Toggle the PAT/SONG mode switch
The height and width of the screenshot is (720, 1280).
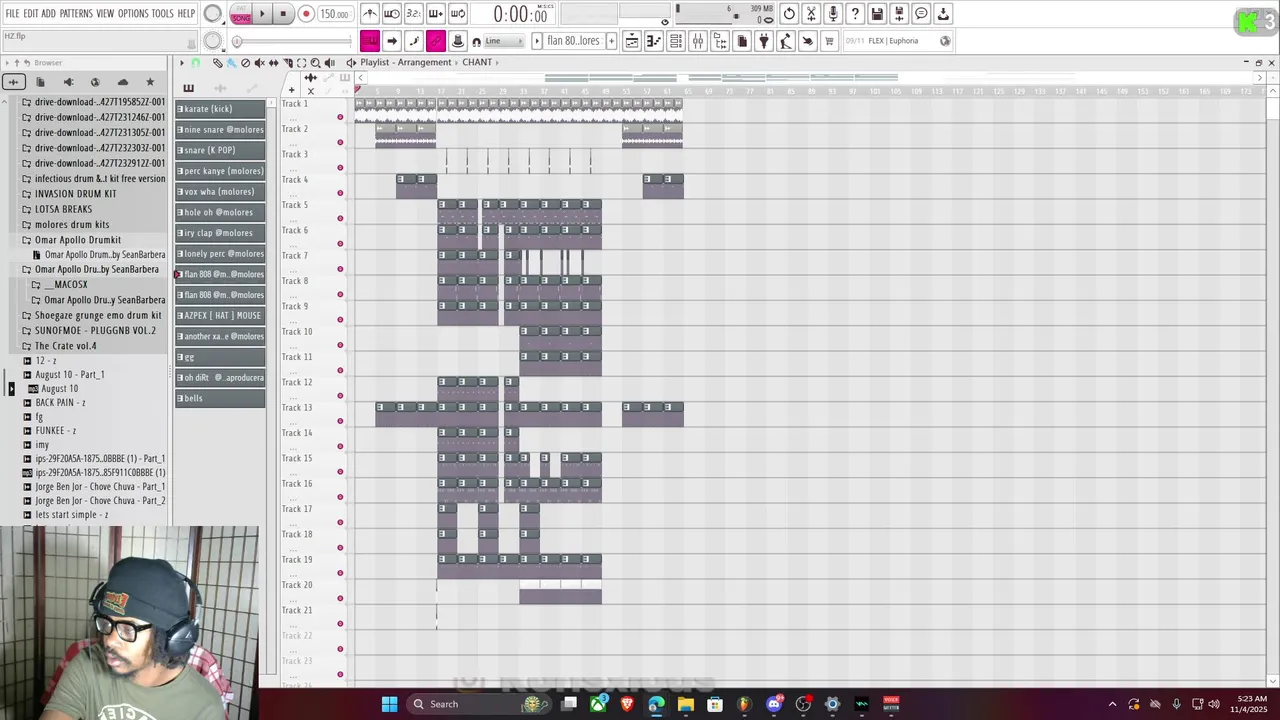[x=241, y=14]
